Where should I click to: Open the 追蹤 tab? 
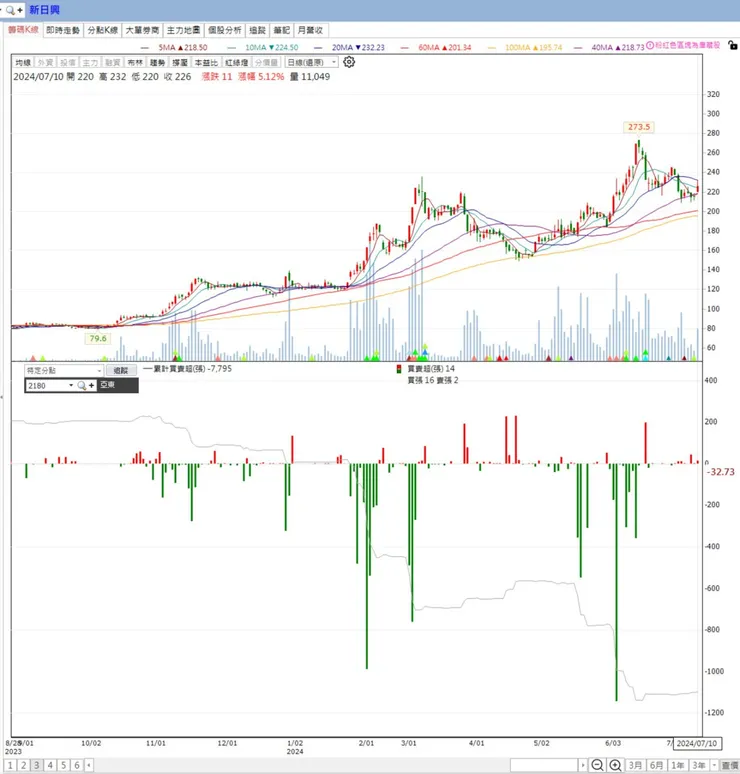point(257,30)
